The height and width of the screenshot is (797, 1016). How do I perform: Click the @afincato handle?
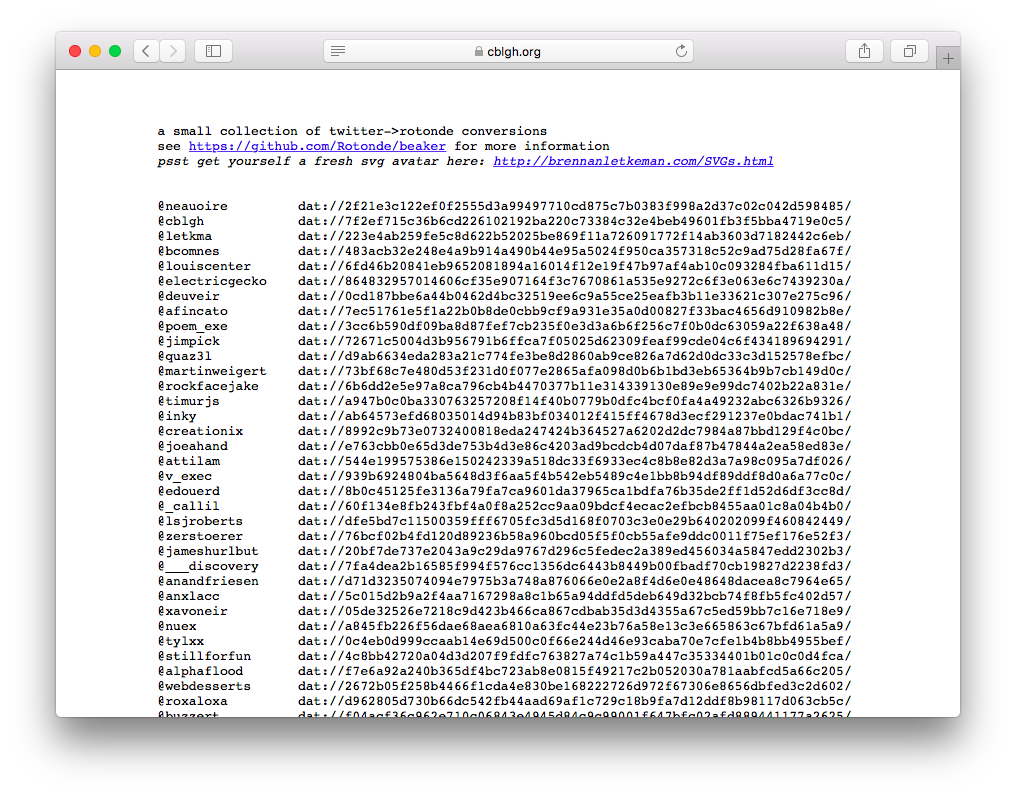(193, 311)
